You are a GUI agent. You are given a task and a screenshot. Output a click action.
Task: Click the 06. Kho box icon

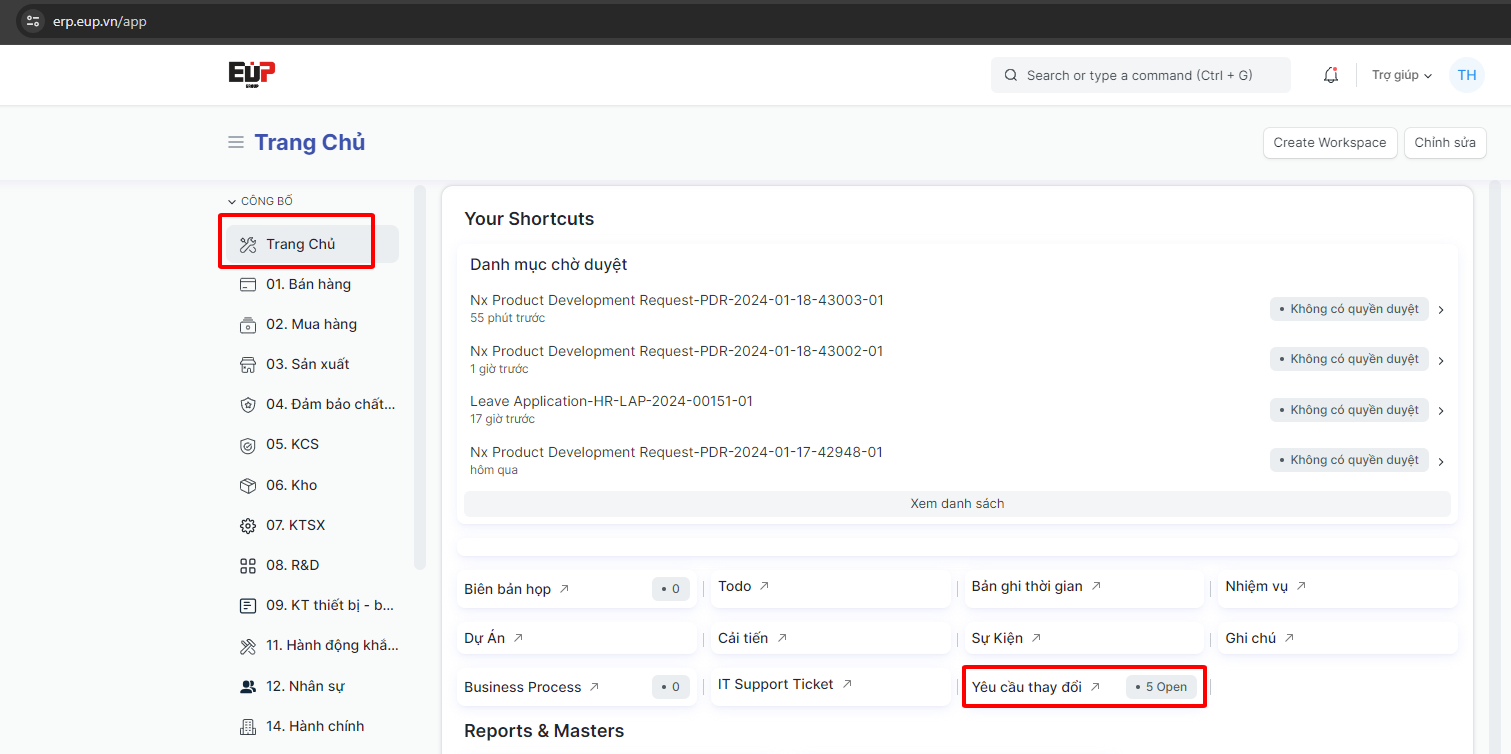coord(248,485)
